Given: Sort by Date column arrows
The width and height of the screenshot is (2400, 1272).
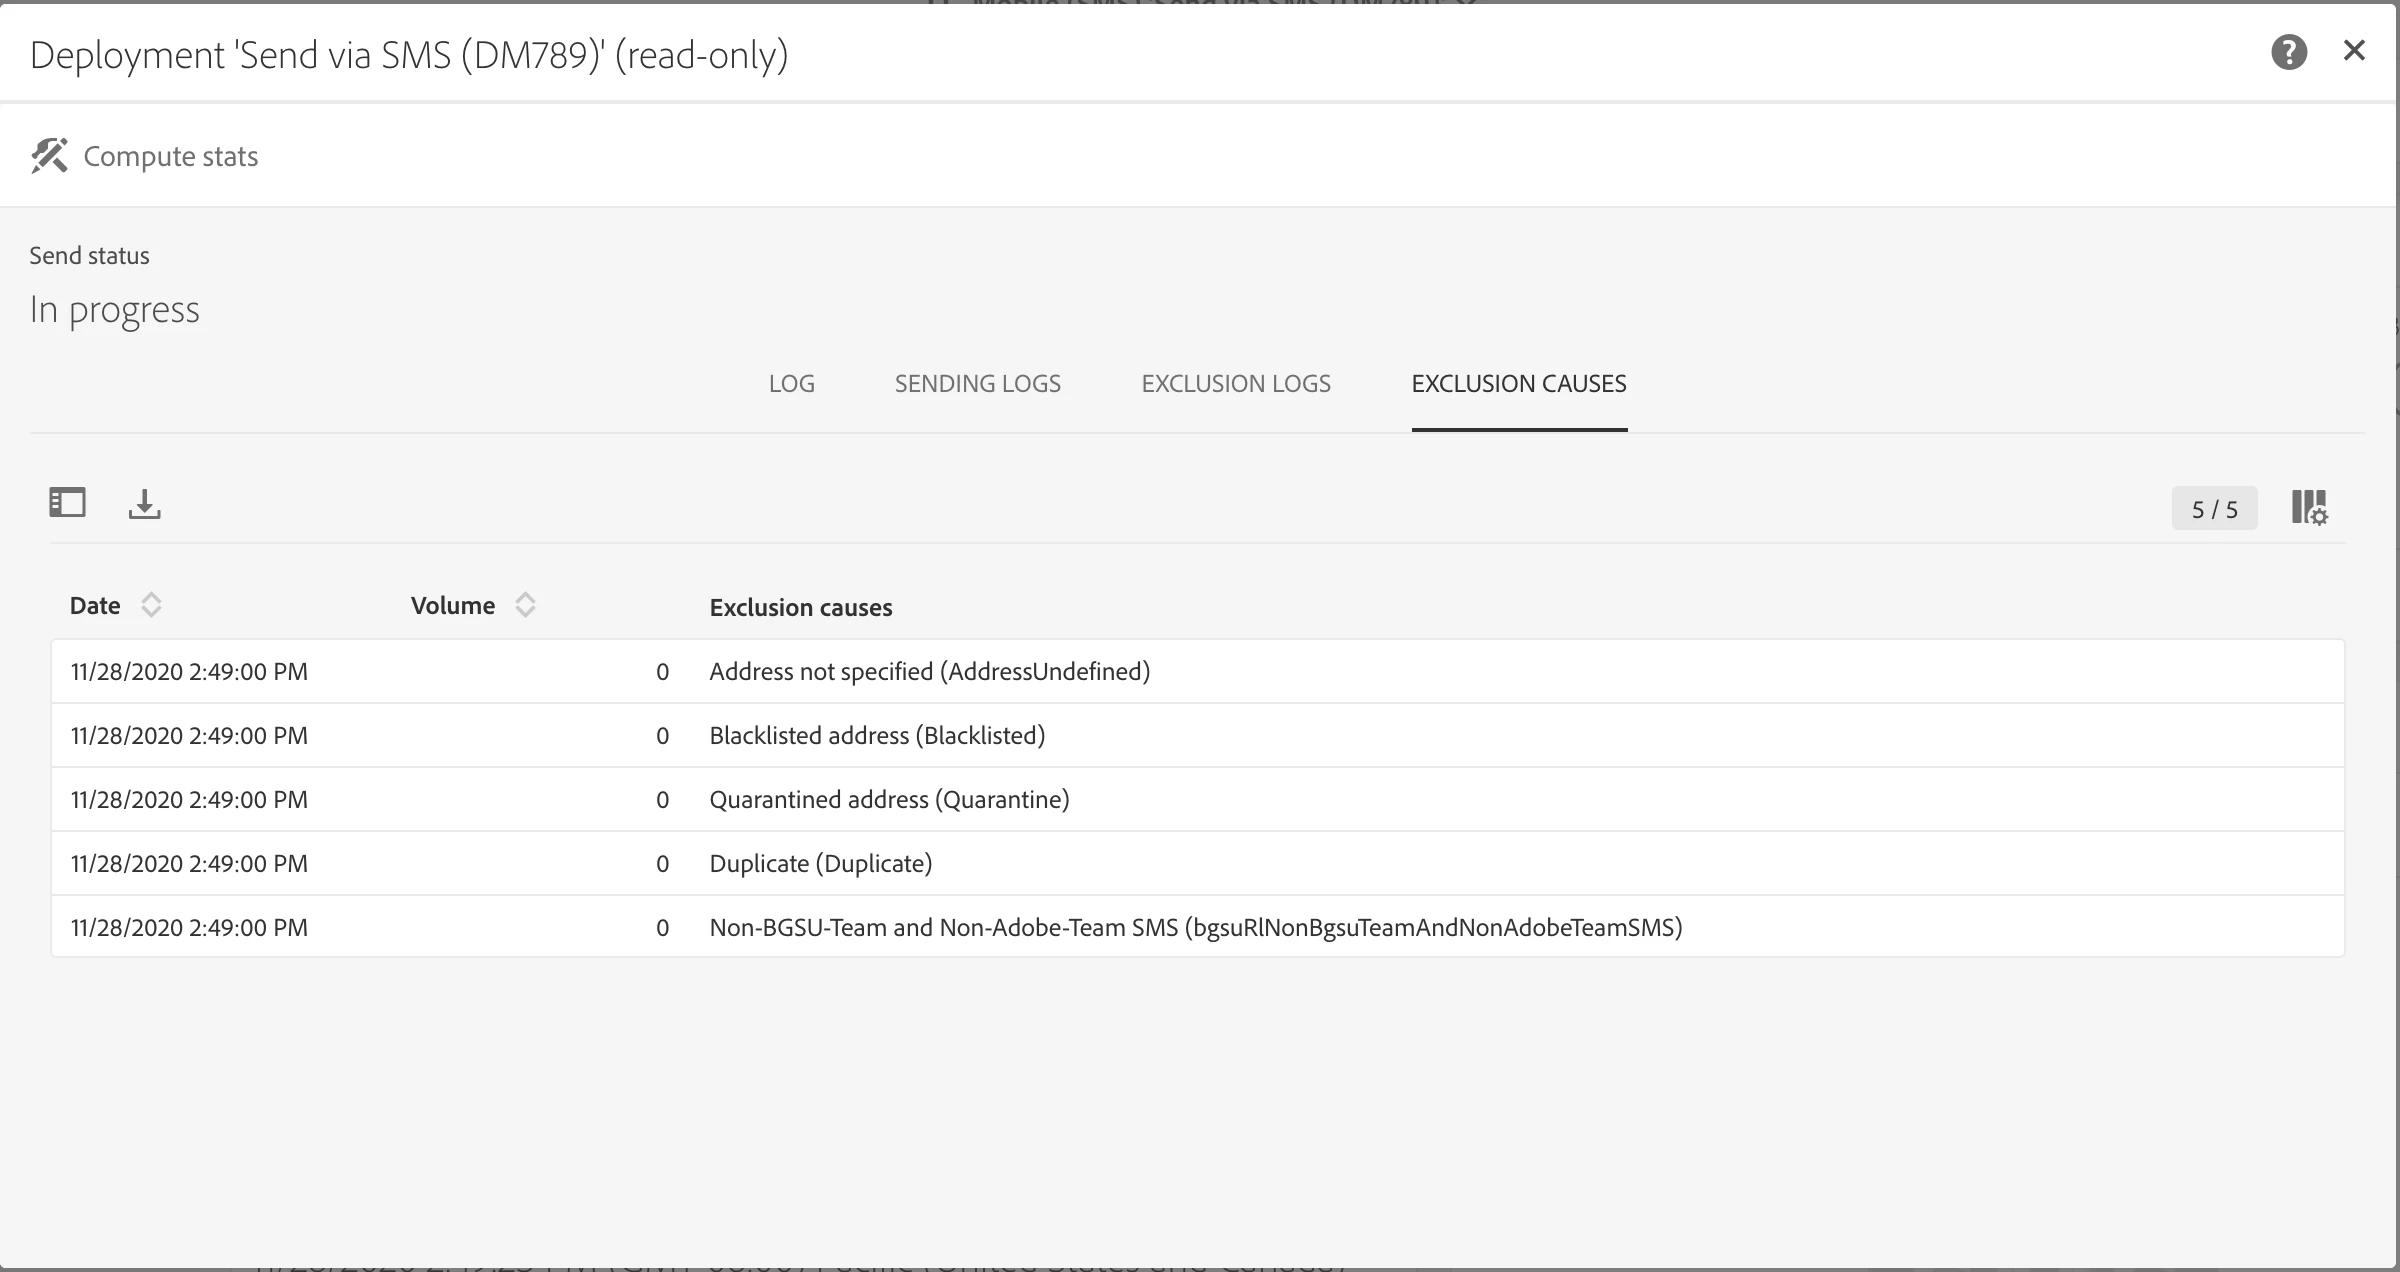Looking at the screenshot, I should click(151, 605).
